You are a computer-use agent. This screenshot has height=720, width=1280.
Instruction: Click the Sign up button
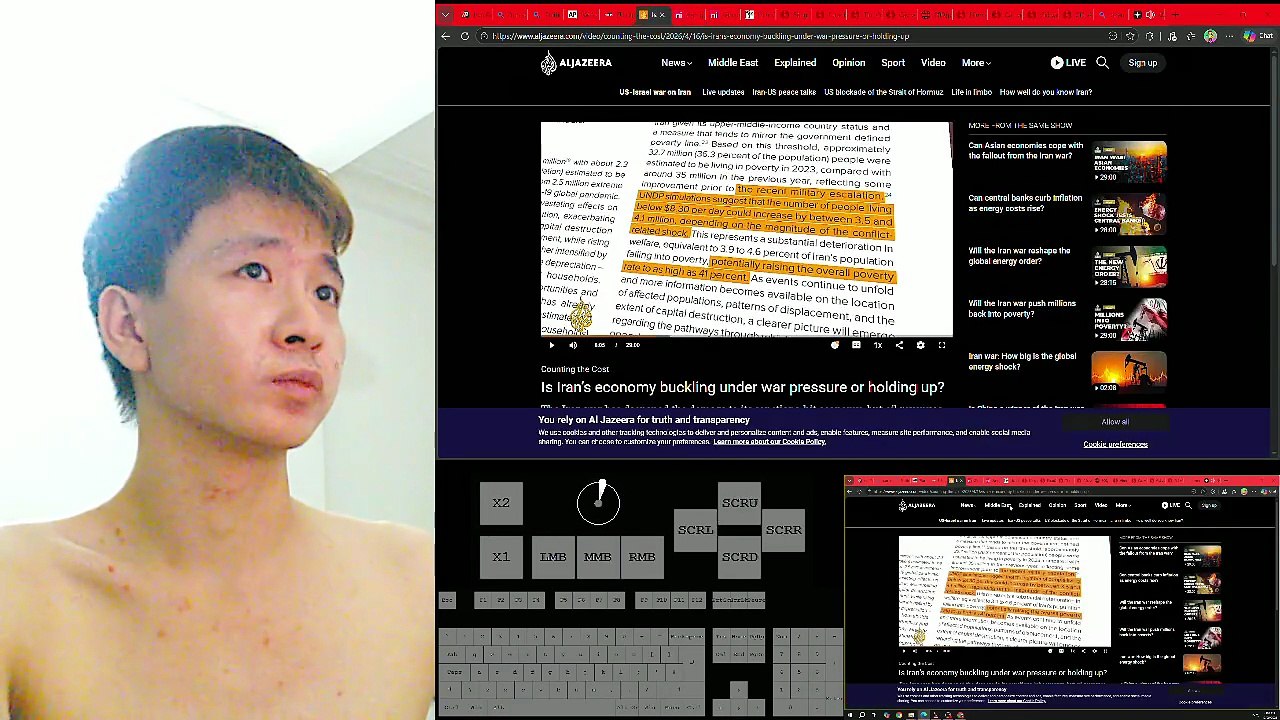(1142, 63)
